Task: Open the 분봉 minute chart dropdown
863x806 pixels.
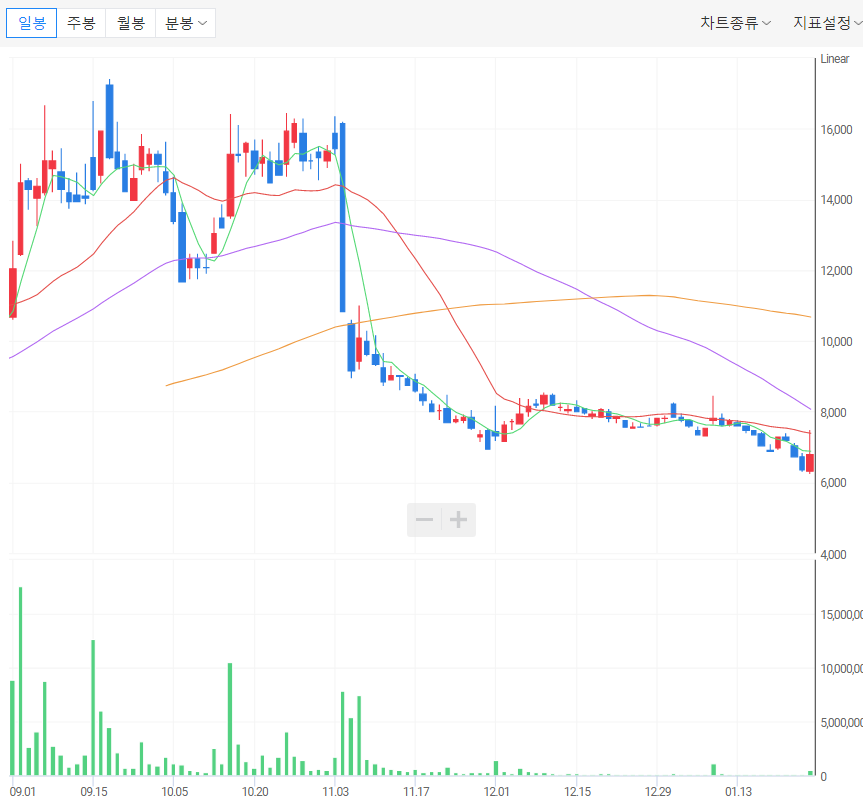Action: click(x=185, y=23)
